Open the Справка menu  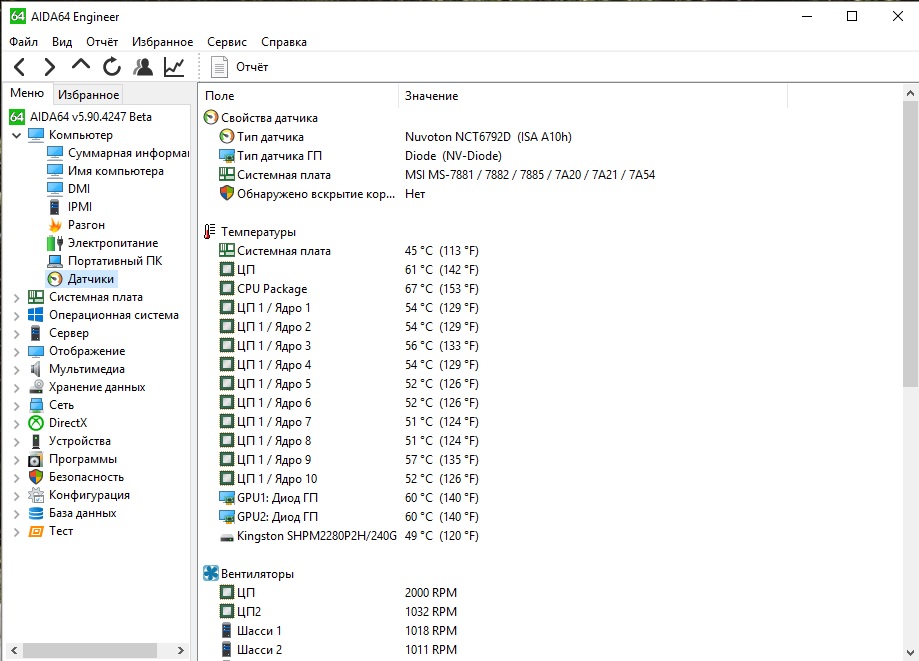pos(284,42)
